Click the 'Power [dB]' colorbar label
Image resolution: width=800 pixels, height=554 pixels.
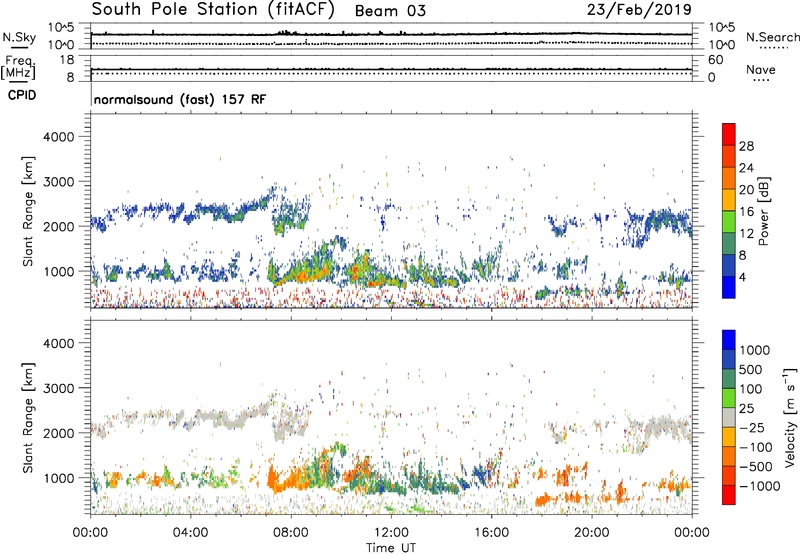click(764, 211)
